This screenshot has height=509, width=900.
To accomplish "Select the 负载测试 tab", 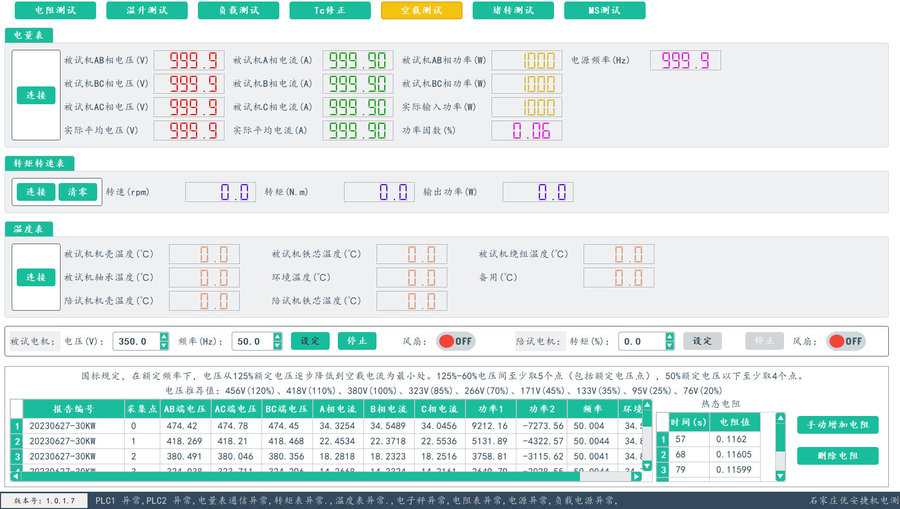I will (x=238, y=11).
